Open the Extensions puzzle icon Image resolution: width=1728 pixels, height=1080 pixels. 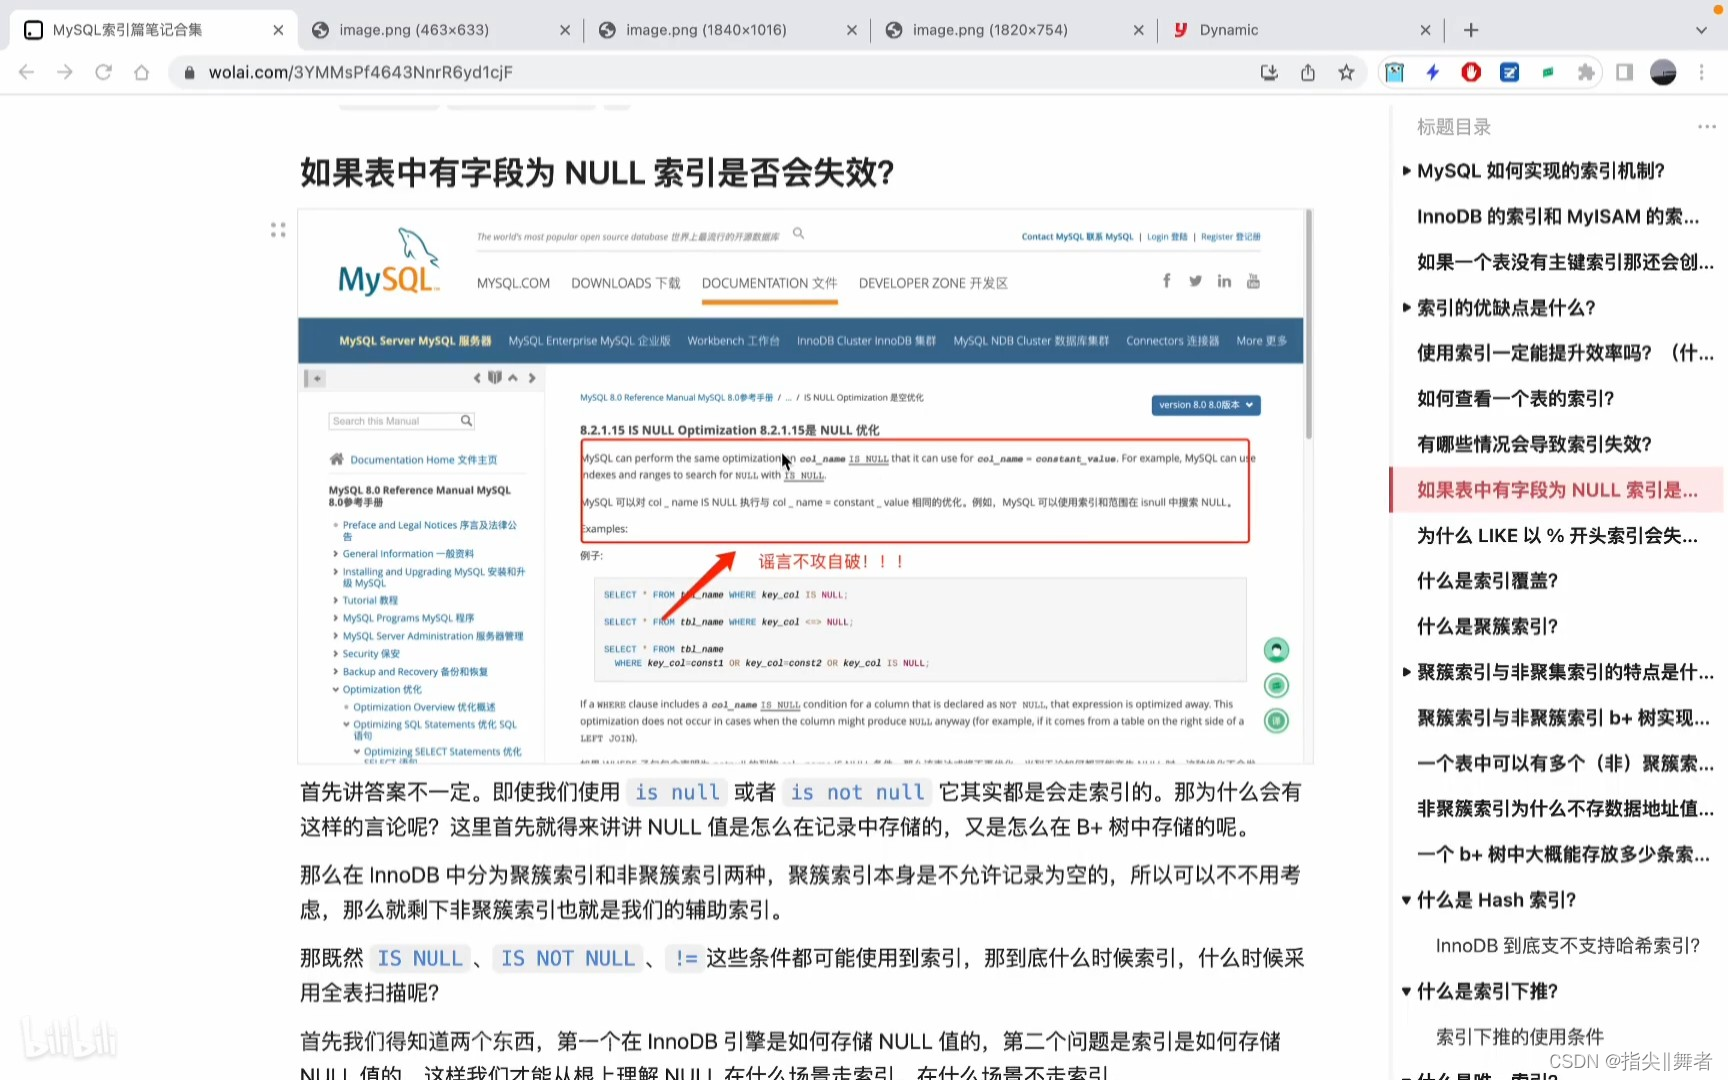[1586, 72]
